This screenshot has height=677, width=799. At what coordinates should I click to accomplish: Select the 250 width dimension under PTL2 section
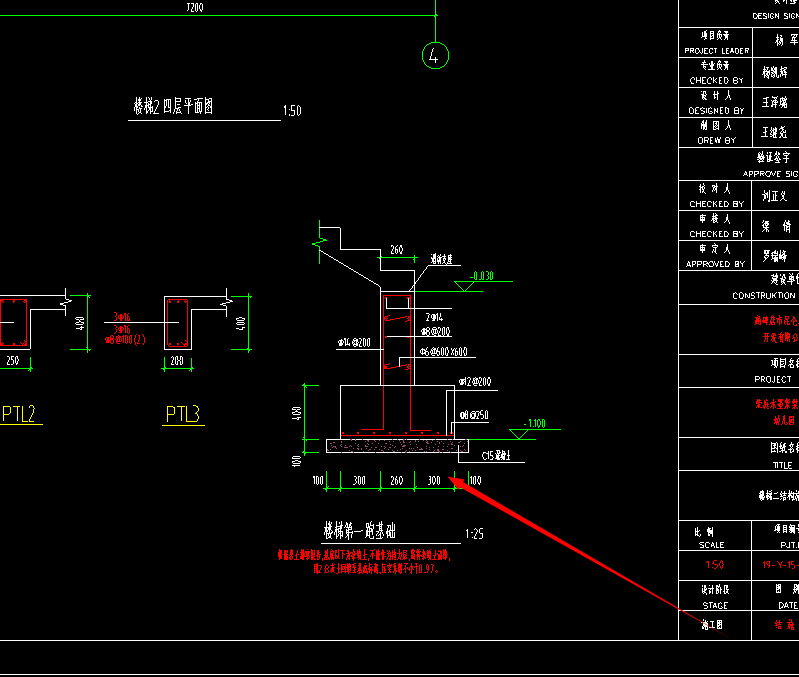click(13, 361)
